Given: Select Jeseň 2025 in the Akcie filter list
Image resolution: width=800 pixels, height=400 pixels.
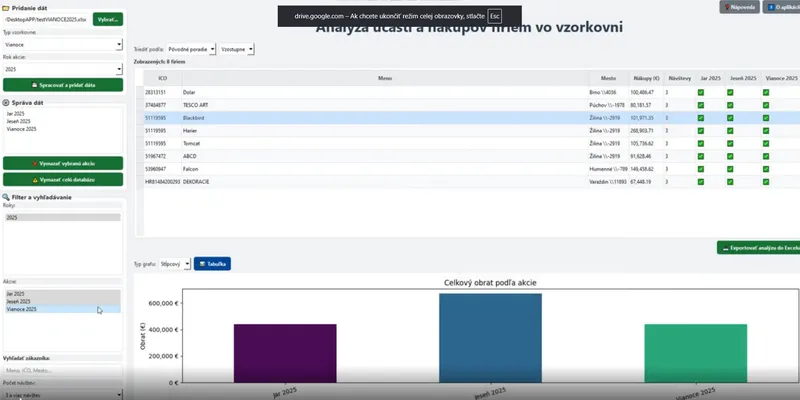Looking at the screenshot, I should [63, 302].
